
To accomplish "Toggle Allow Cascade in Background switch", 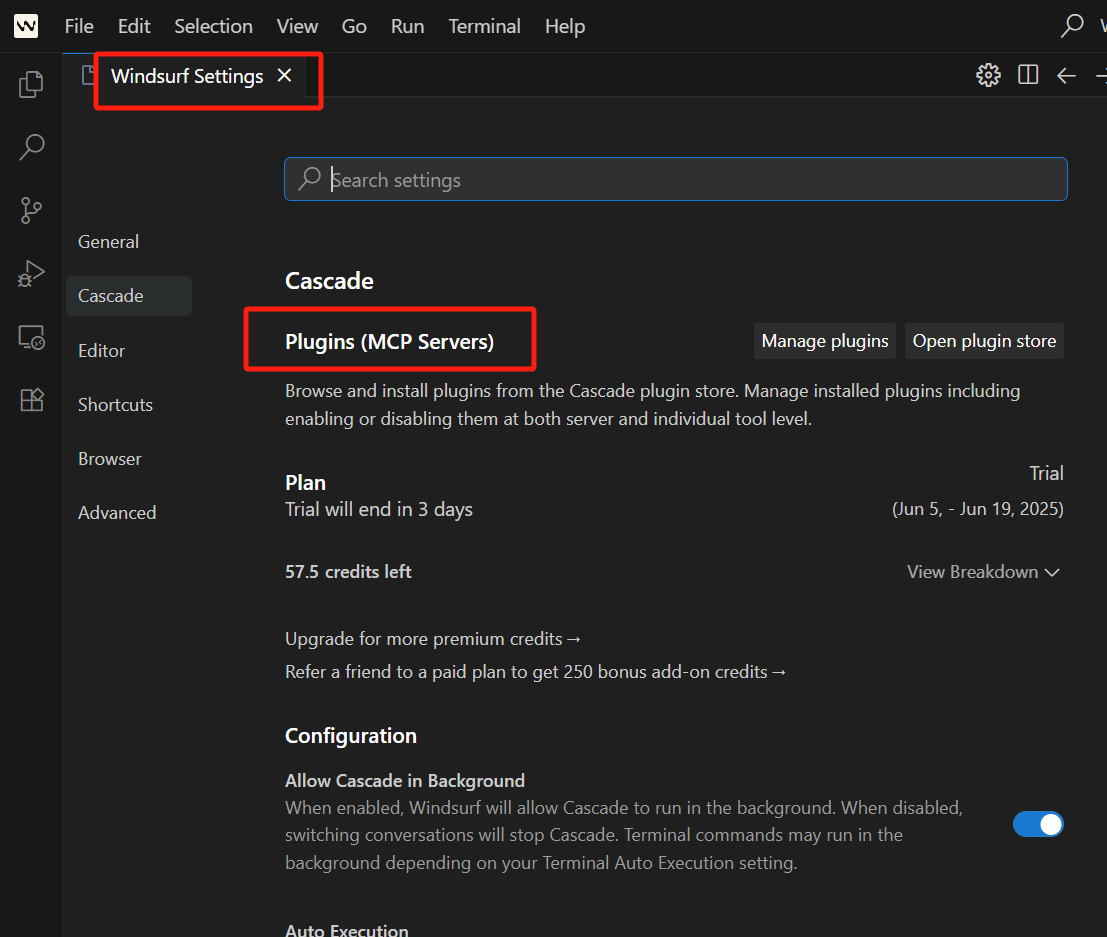I will click(1038, 824).
